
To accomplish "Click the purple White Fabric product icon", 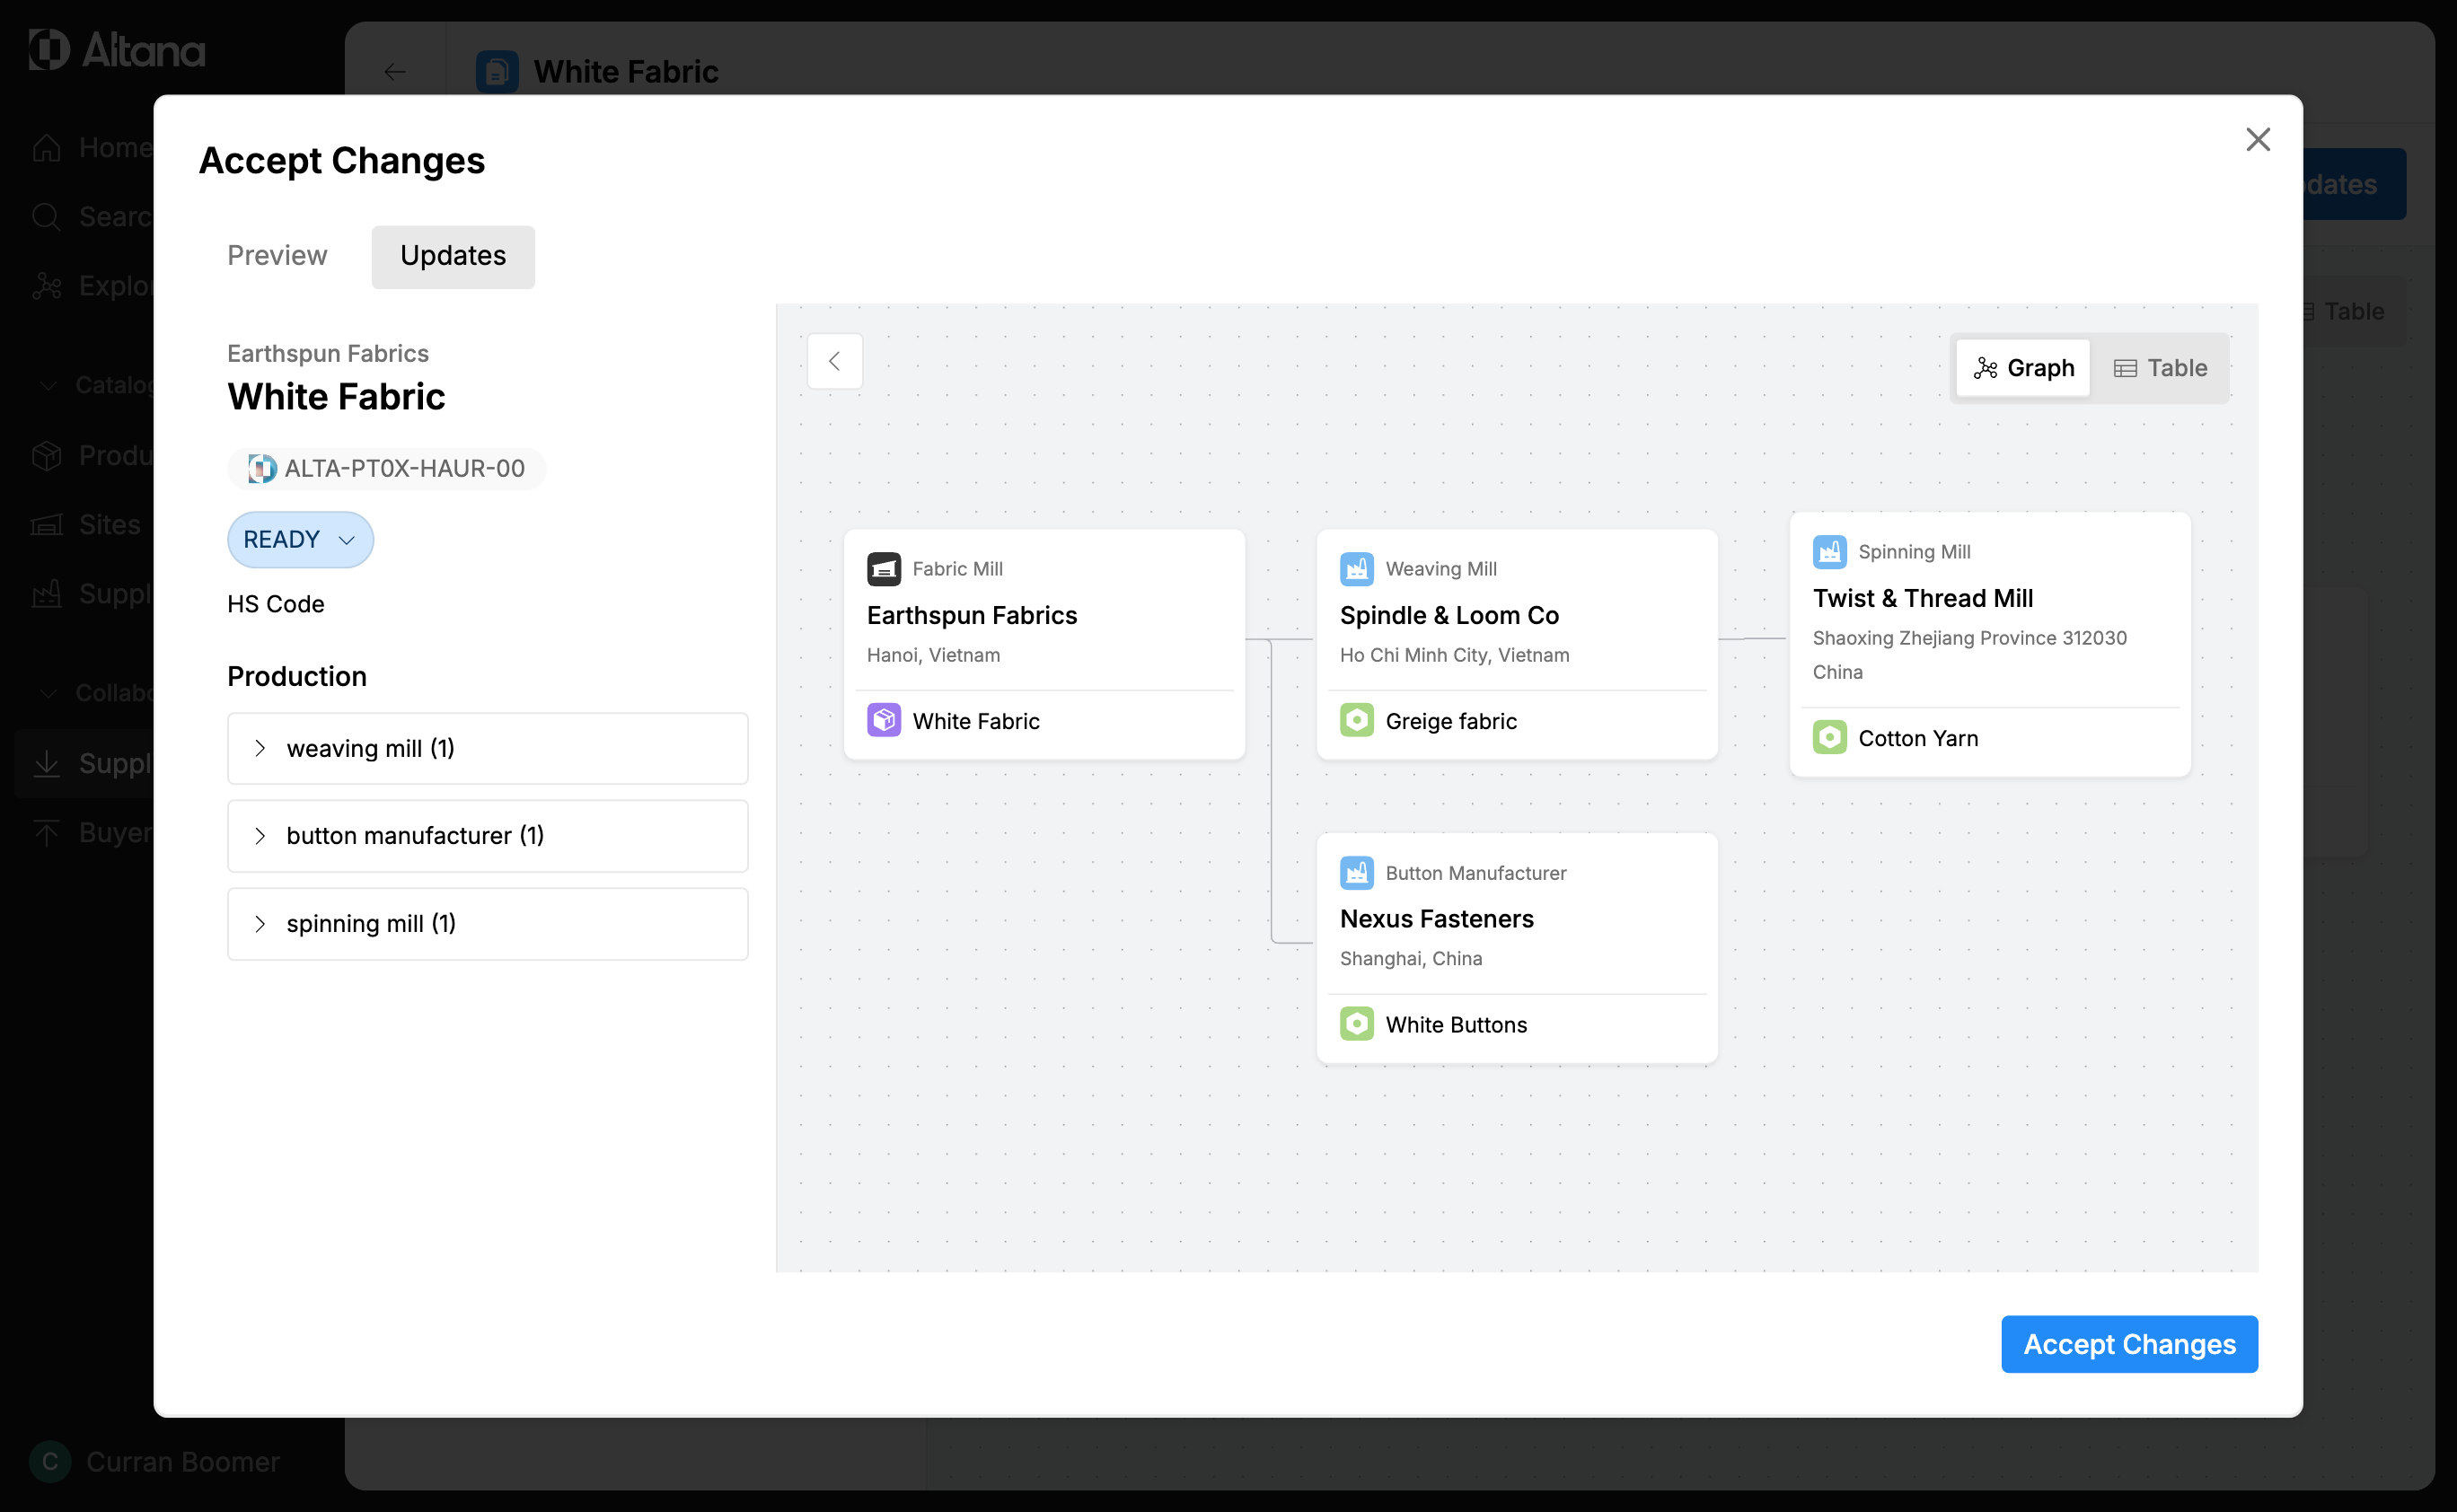I will (x=883, y=721).
